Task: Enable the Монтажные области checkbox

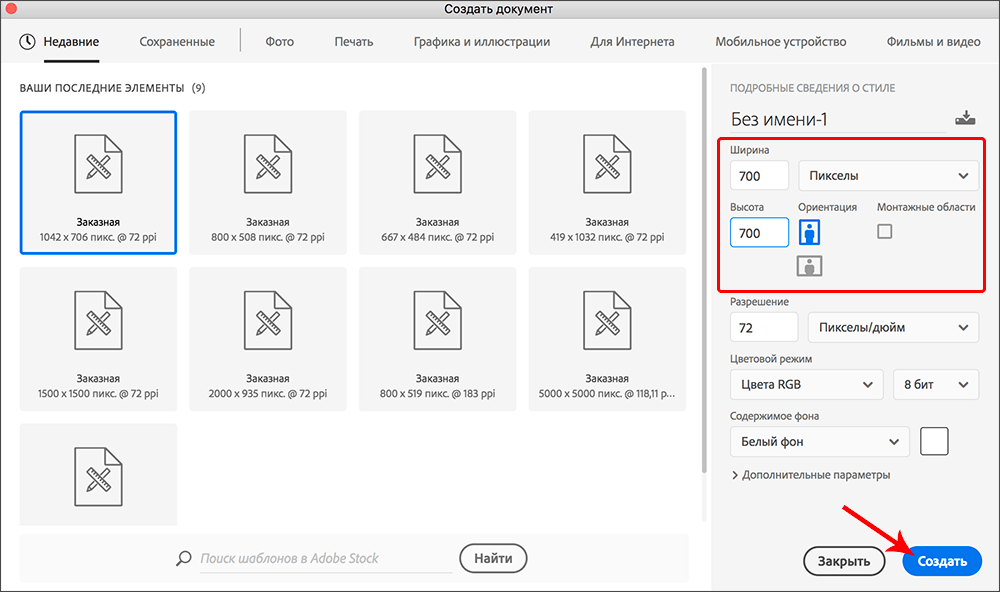Action: (884, 231)
